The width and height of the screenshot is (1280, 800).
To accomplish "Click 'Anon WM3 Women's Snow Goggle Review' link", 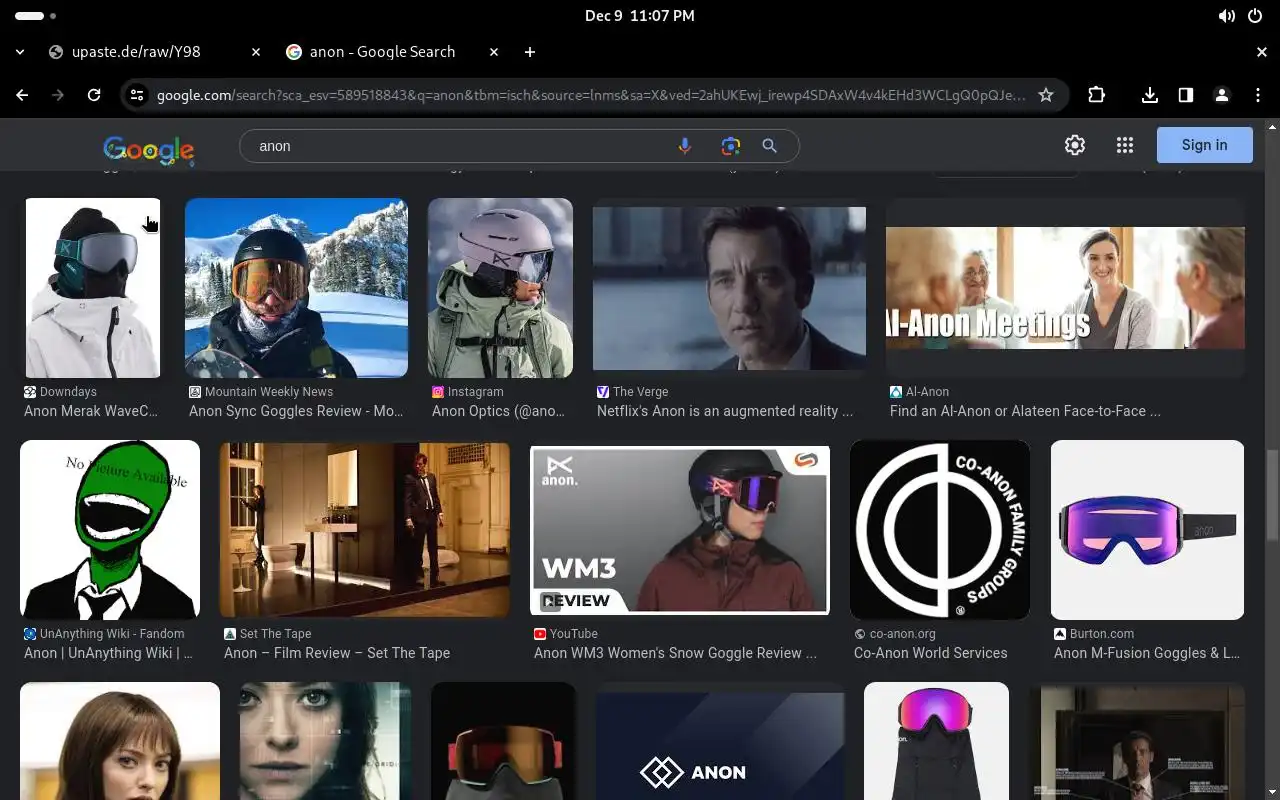I will 675,653.
